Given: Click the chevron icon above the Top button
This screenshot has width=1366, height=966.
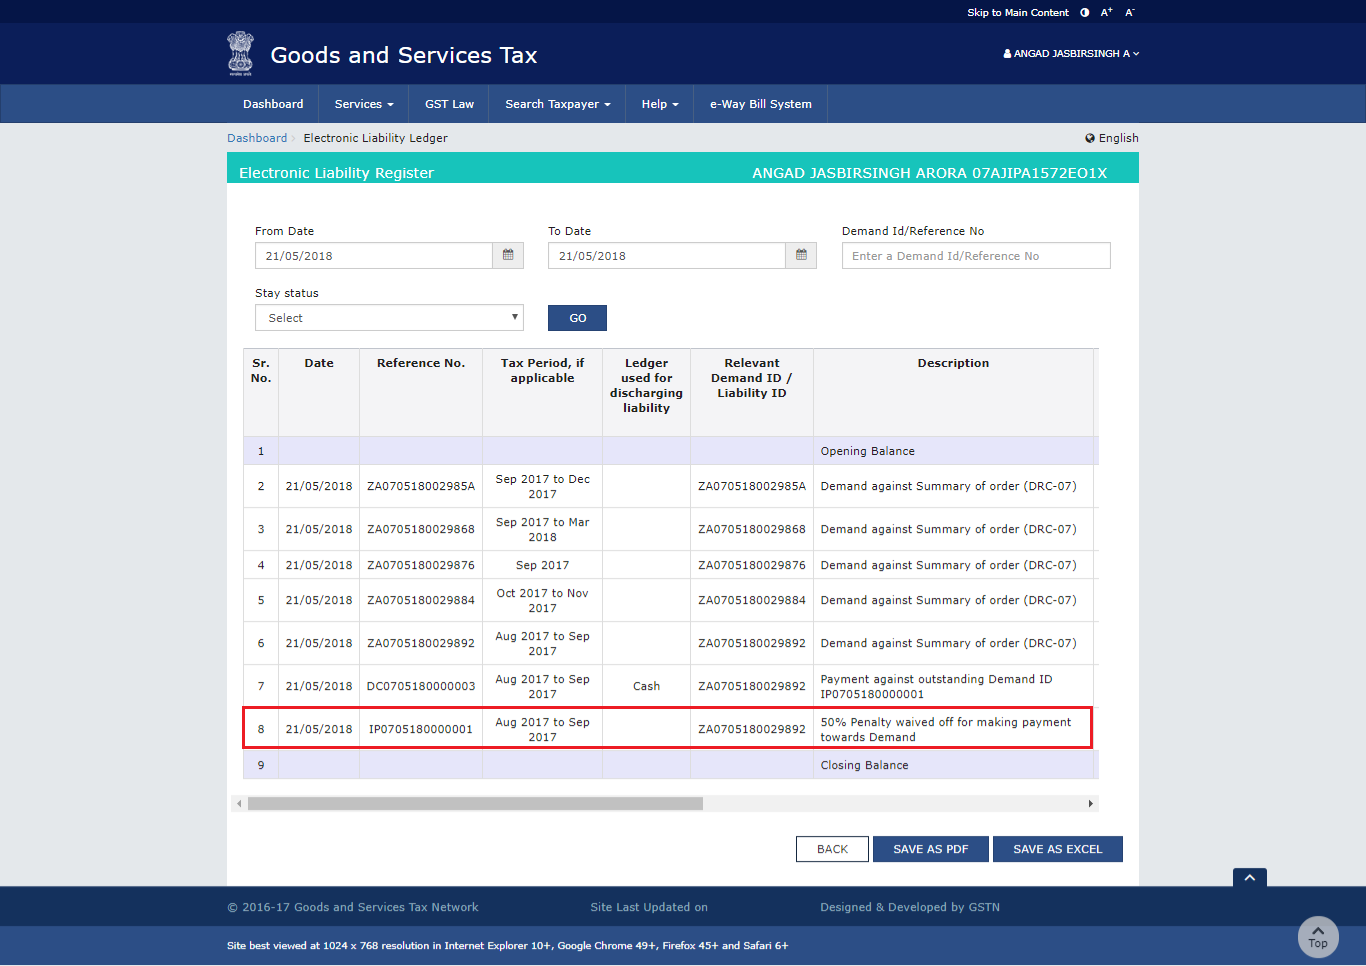Looking at the screenshot, I should [x=1249, y=877].
